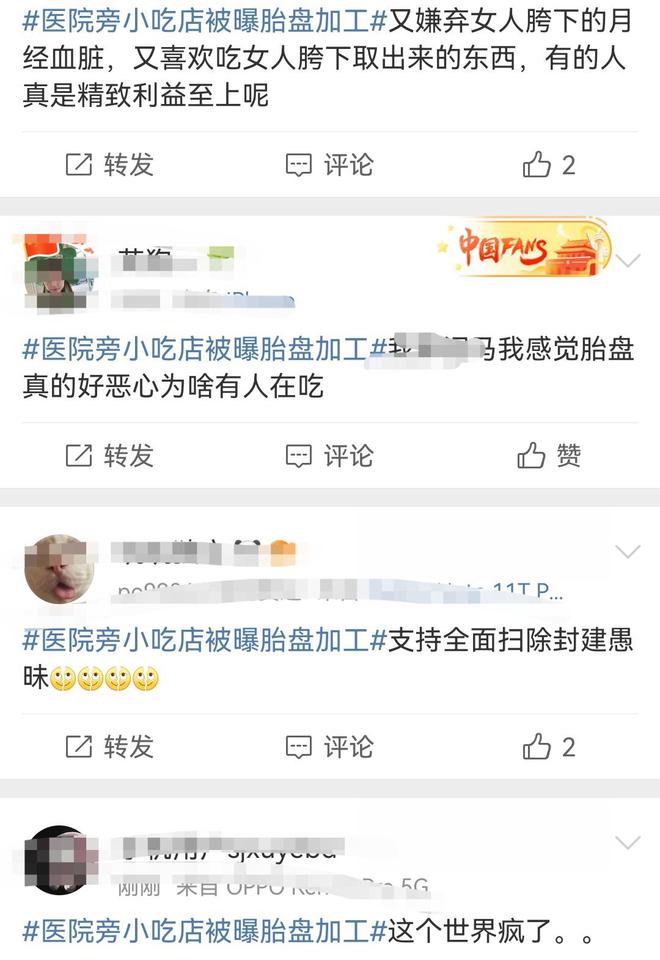The width and height of the screenshot is (660, 960).
Task: Open the dark avatar of the last post
Action: coord(59,860)
